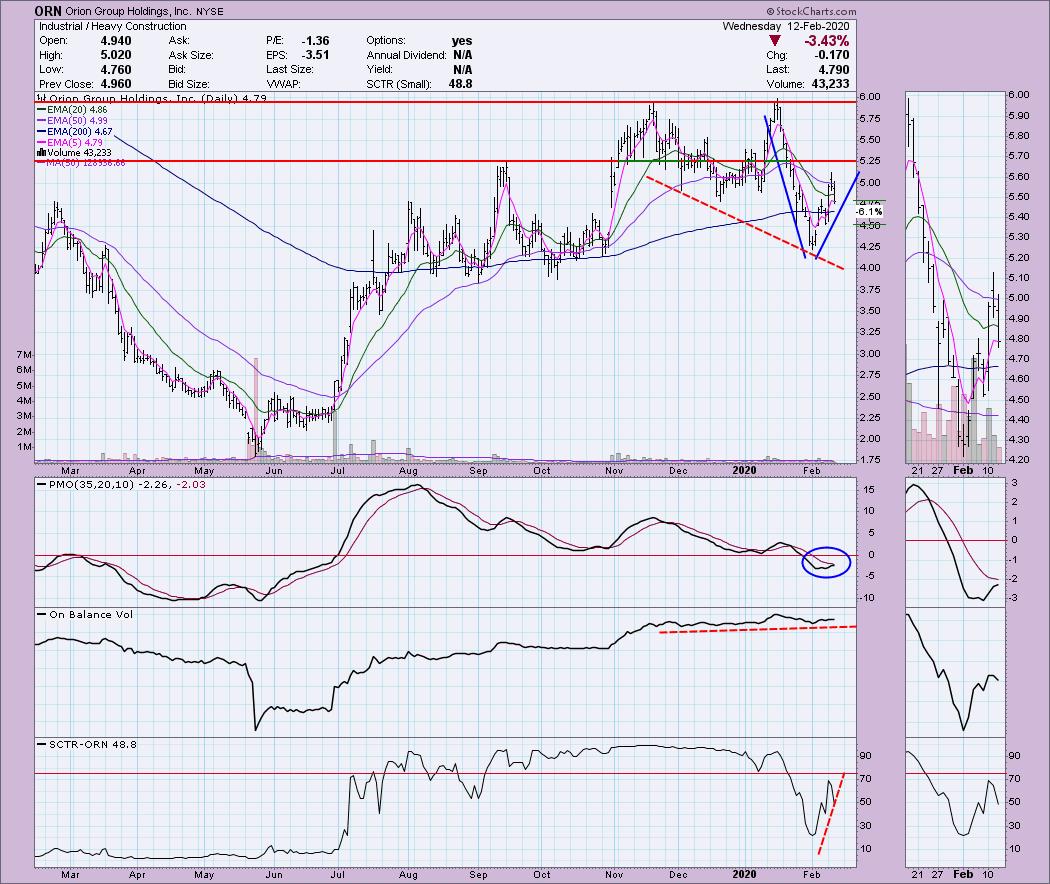Image resolution: width=1050 pixels, height=884 pixels.
Task: Click the 7M volume axis label
Action: [x=24, y=354]
